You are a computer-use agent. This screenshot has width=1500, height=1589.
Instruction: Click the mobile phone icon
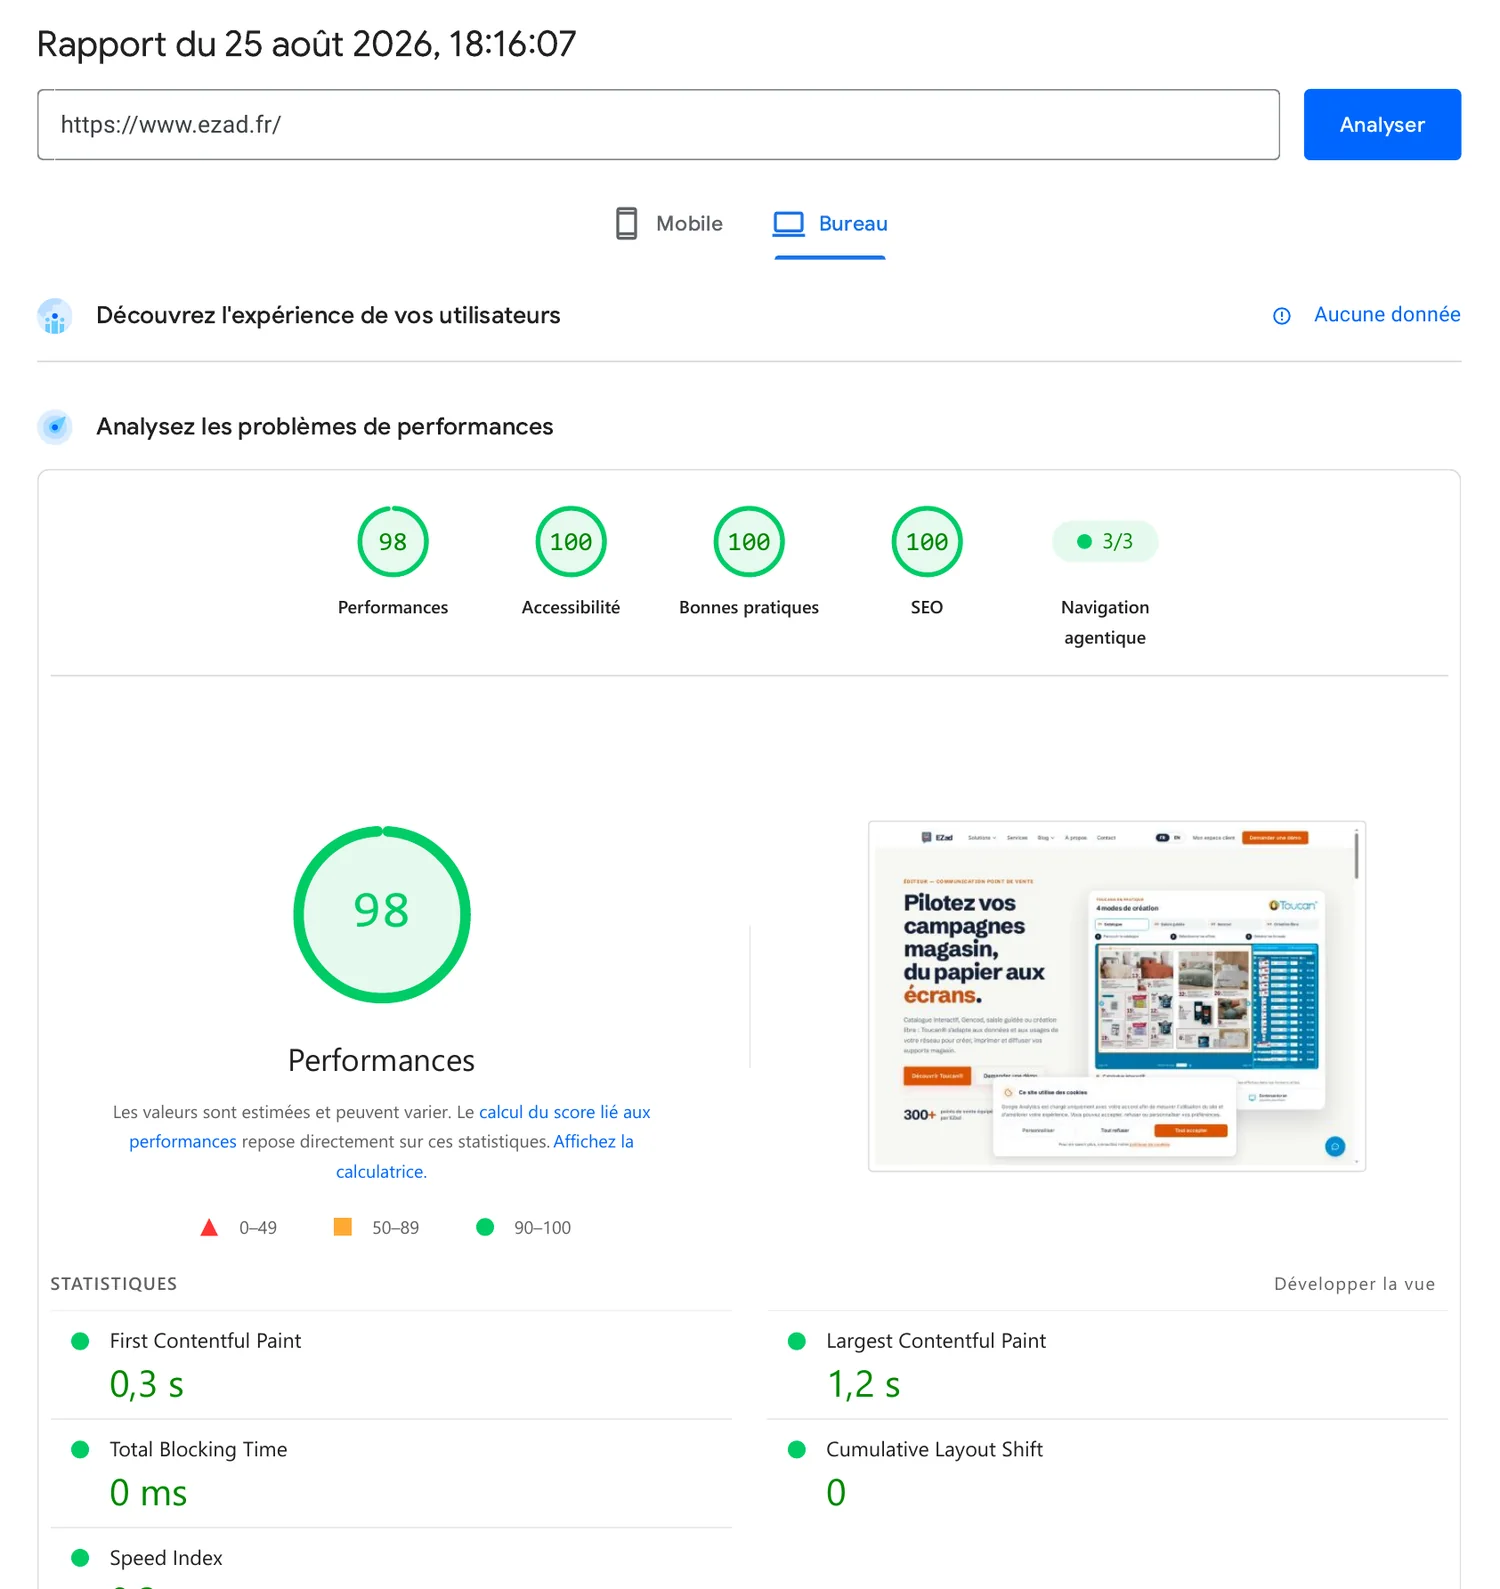click(627, 223)
